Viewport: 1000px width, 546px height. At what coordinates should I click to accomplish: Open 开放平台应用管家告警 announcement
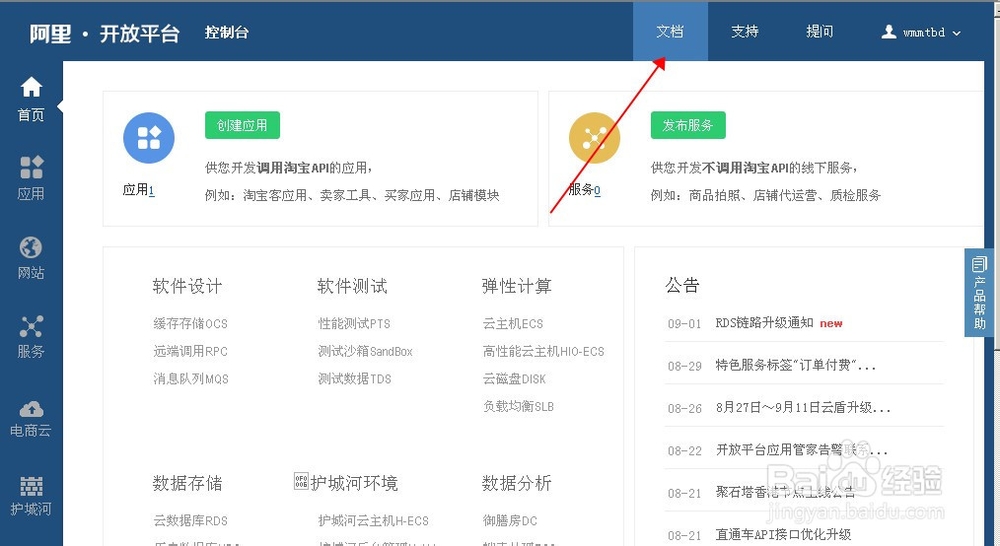802,450
